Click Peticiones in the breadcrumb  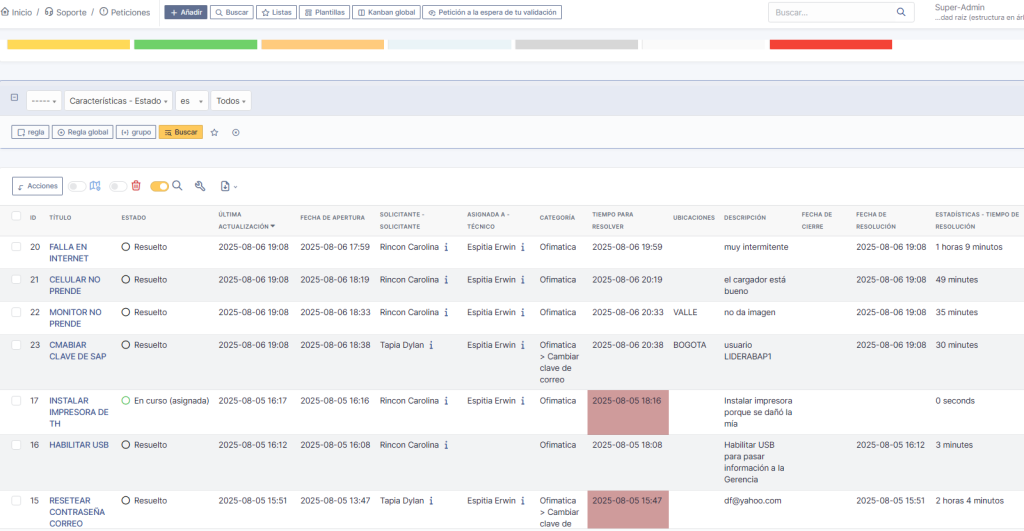[x=130, y=12]
